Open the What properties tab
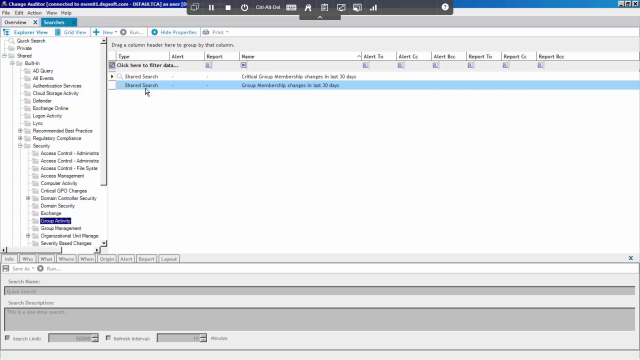Screen dimensions: 640x360 point(46,259)
